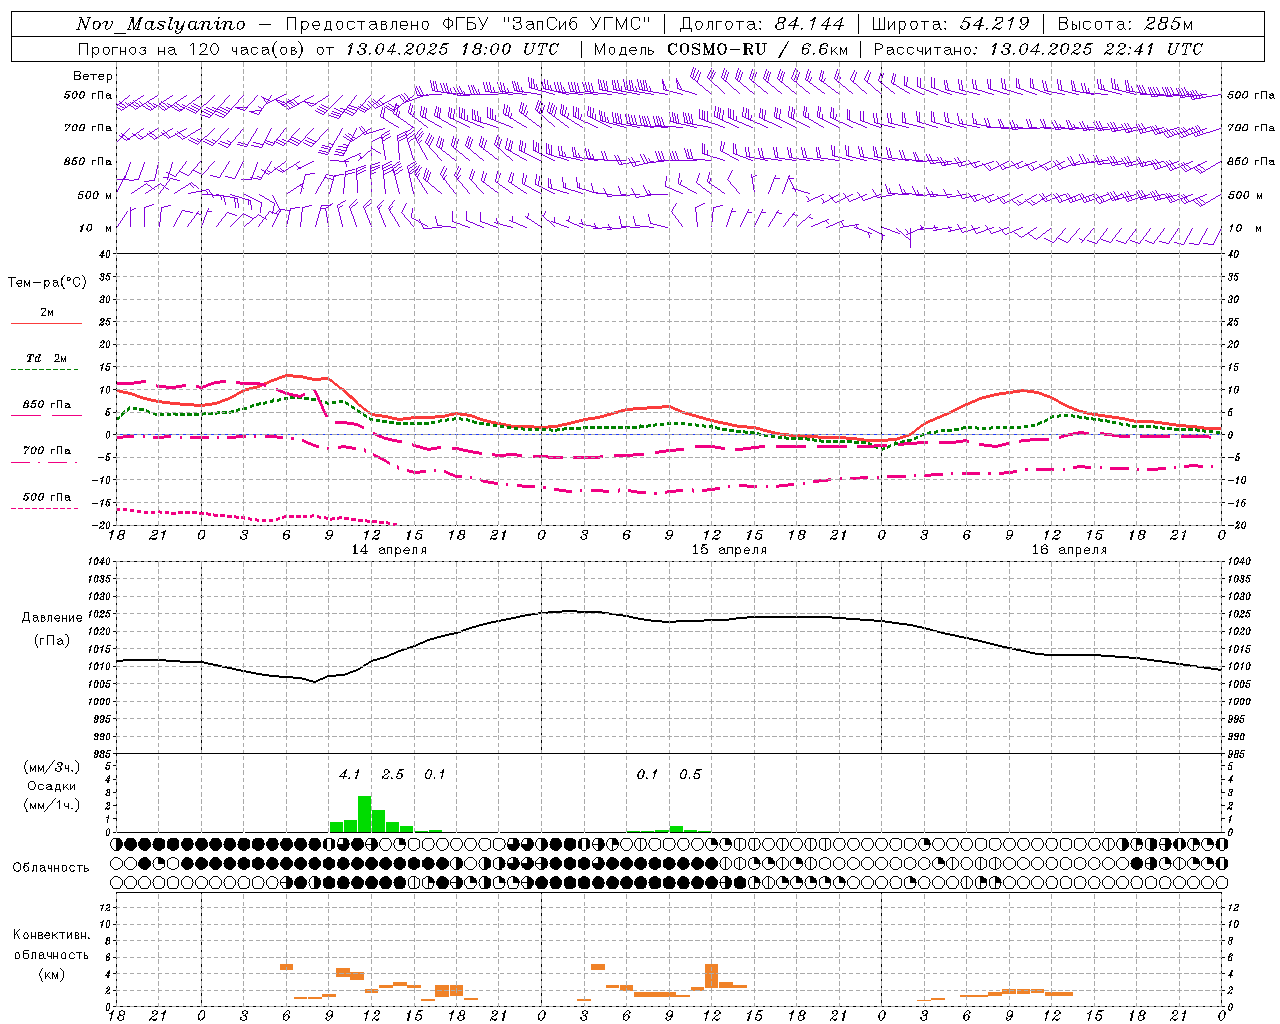Click the 500 гПа temperature legend entry

coord(47,497)
